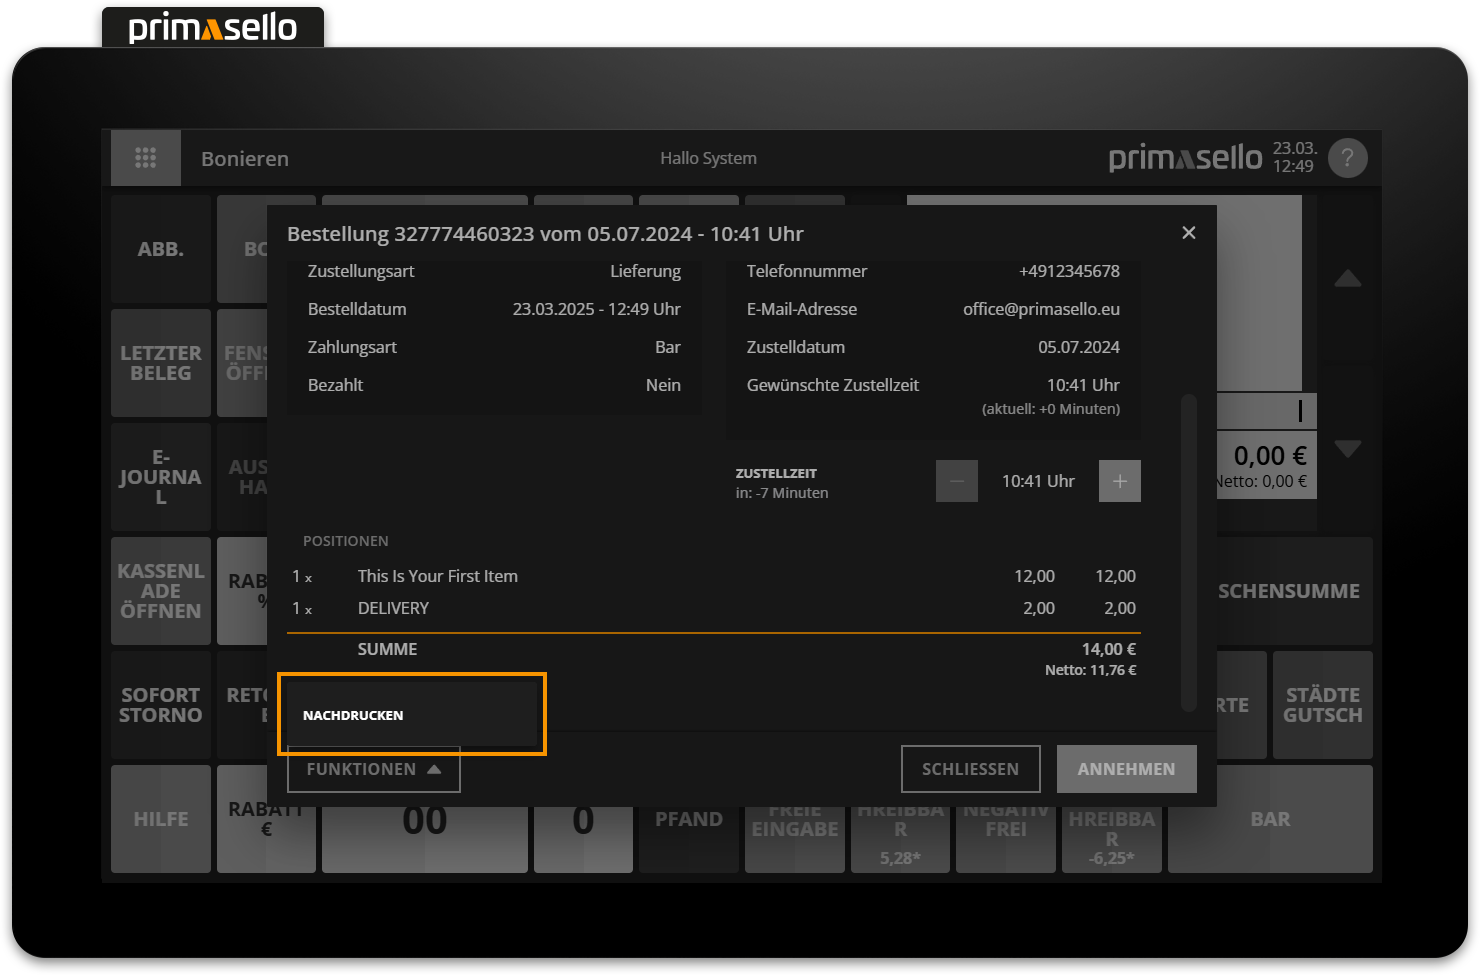Decrease delivery time with minus button

956,481
